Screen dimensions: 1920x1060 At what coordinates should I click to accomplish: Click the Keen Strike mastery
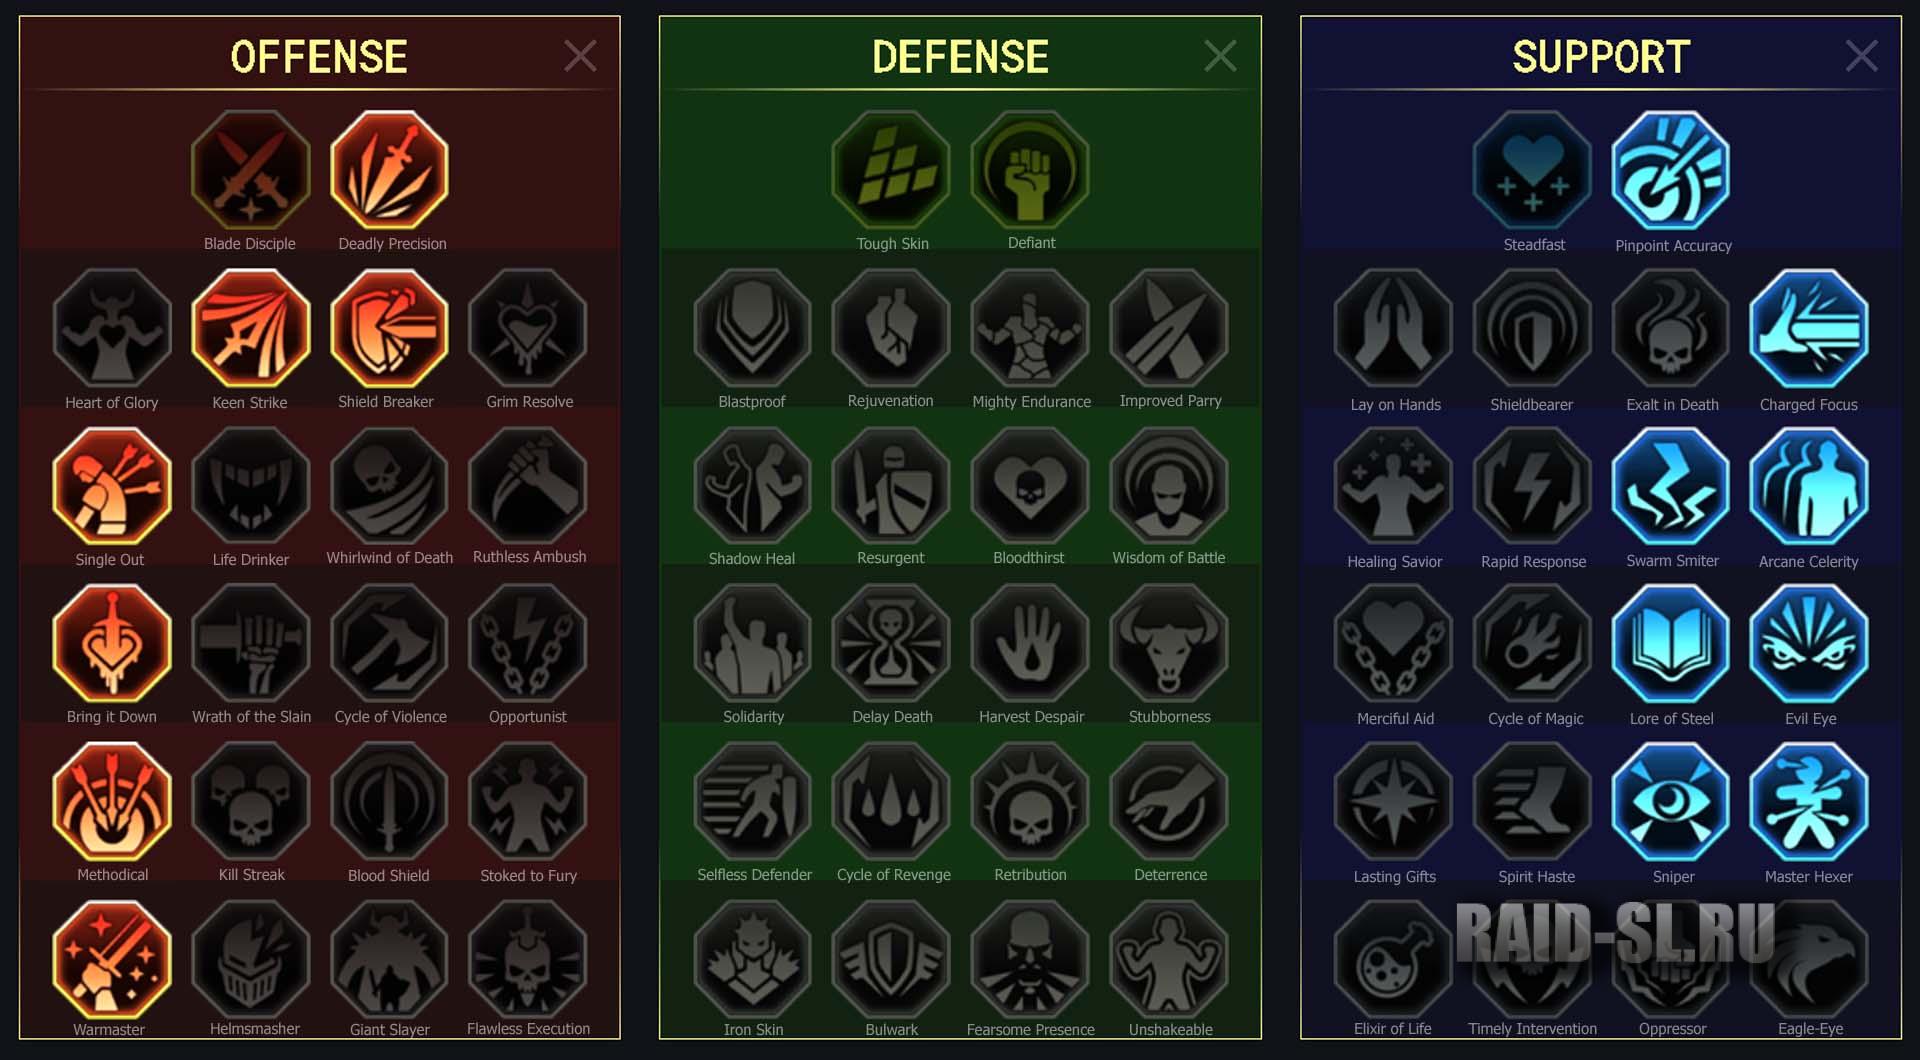point(250,328)
